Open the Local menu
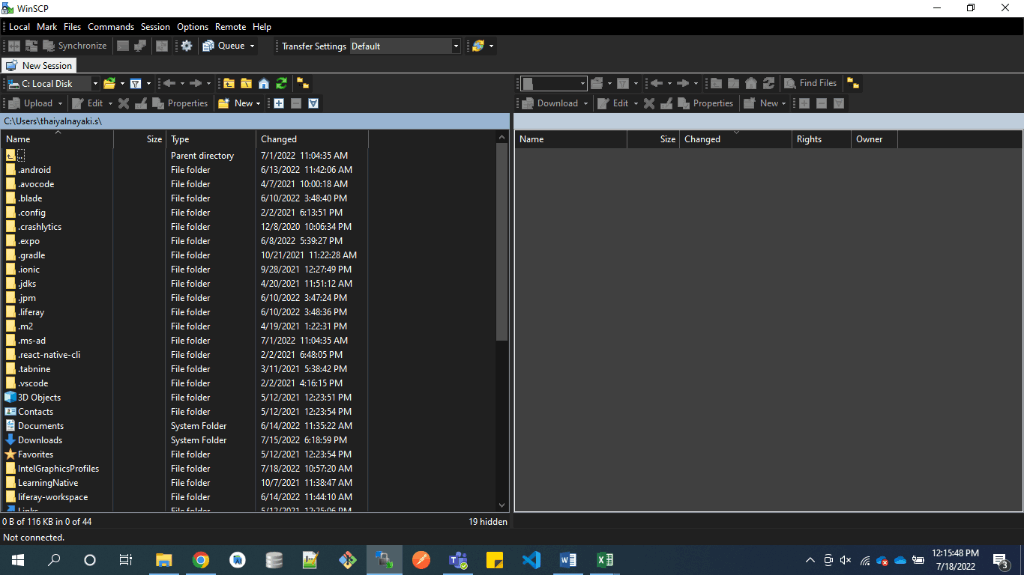Viewport: 1024px width, 575px height. point(19,27)
